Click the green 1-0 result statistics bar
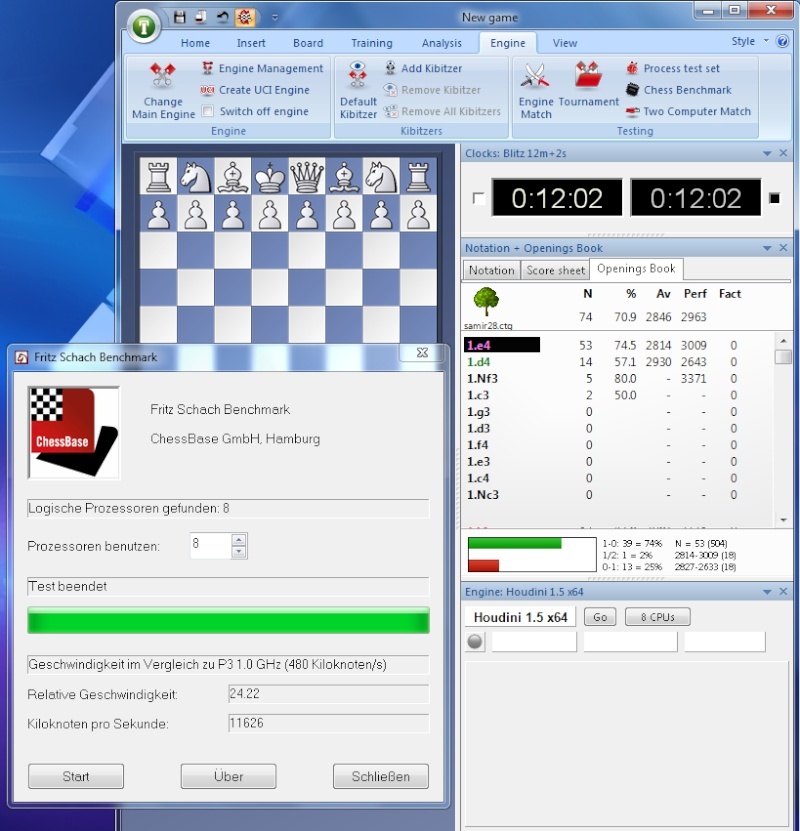 point(514,543)
